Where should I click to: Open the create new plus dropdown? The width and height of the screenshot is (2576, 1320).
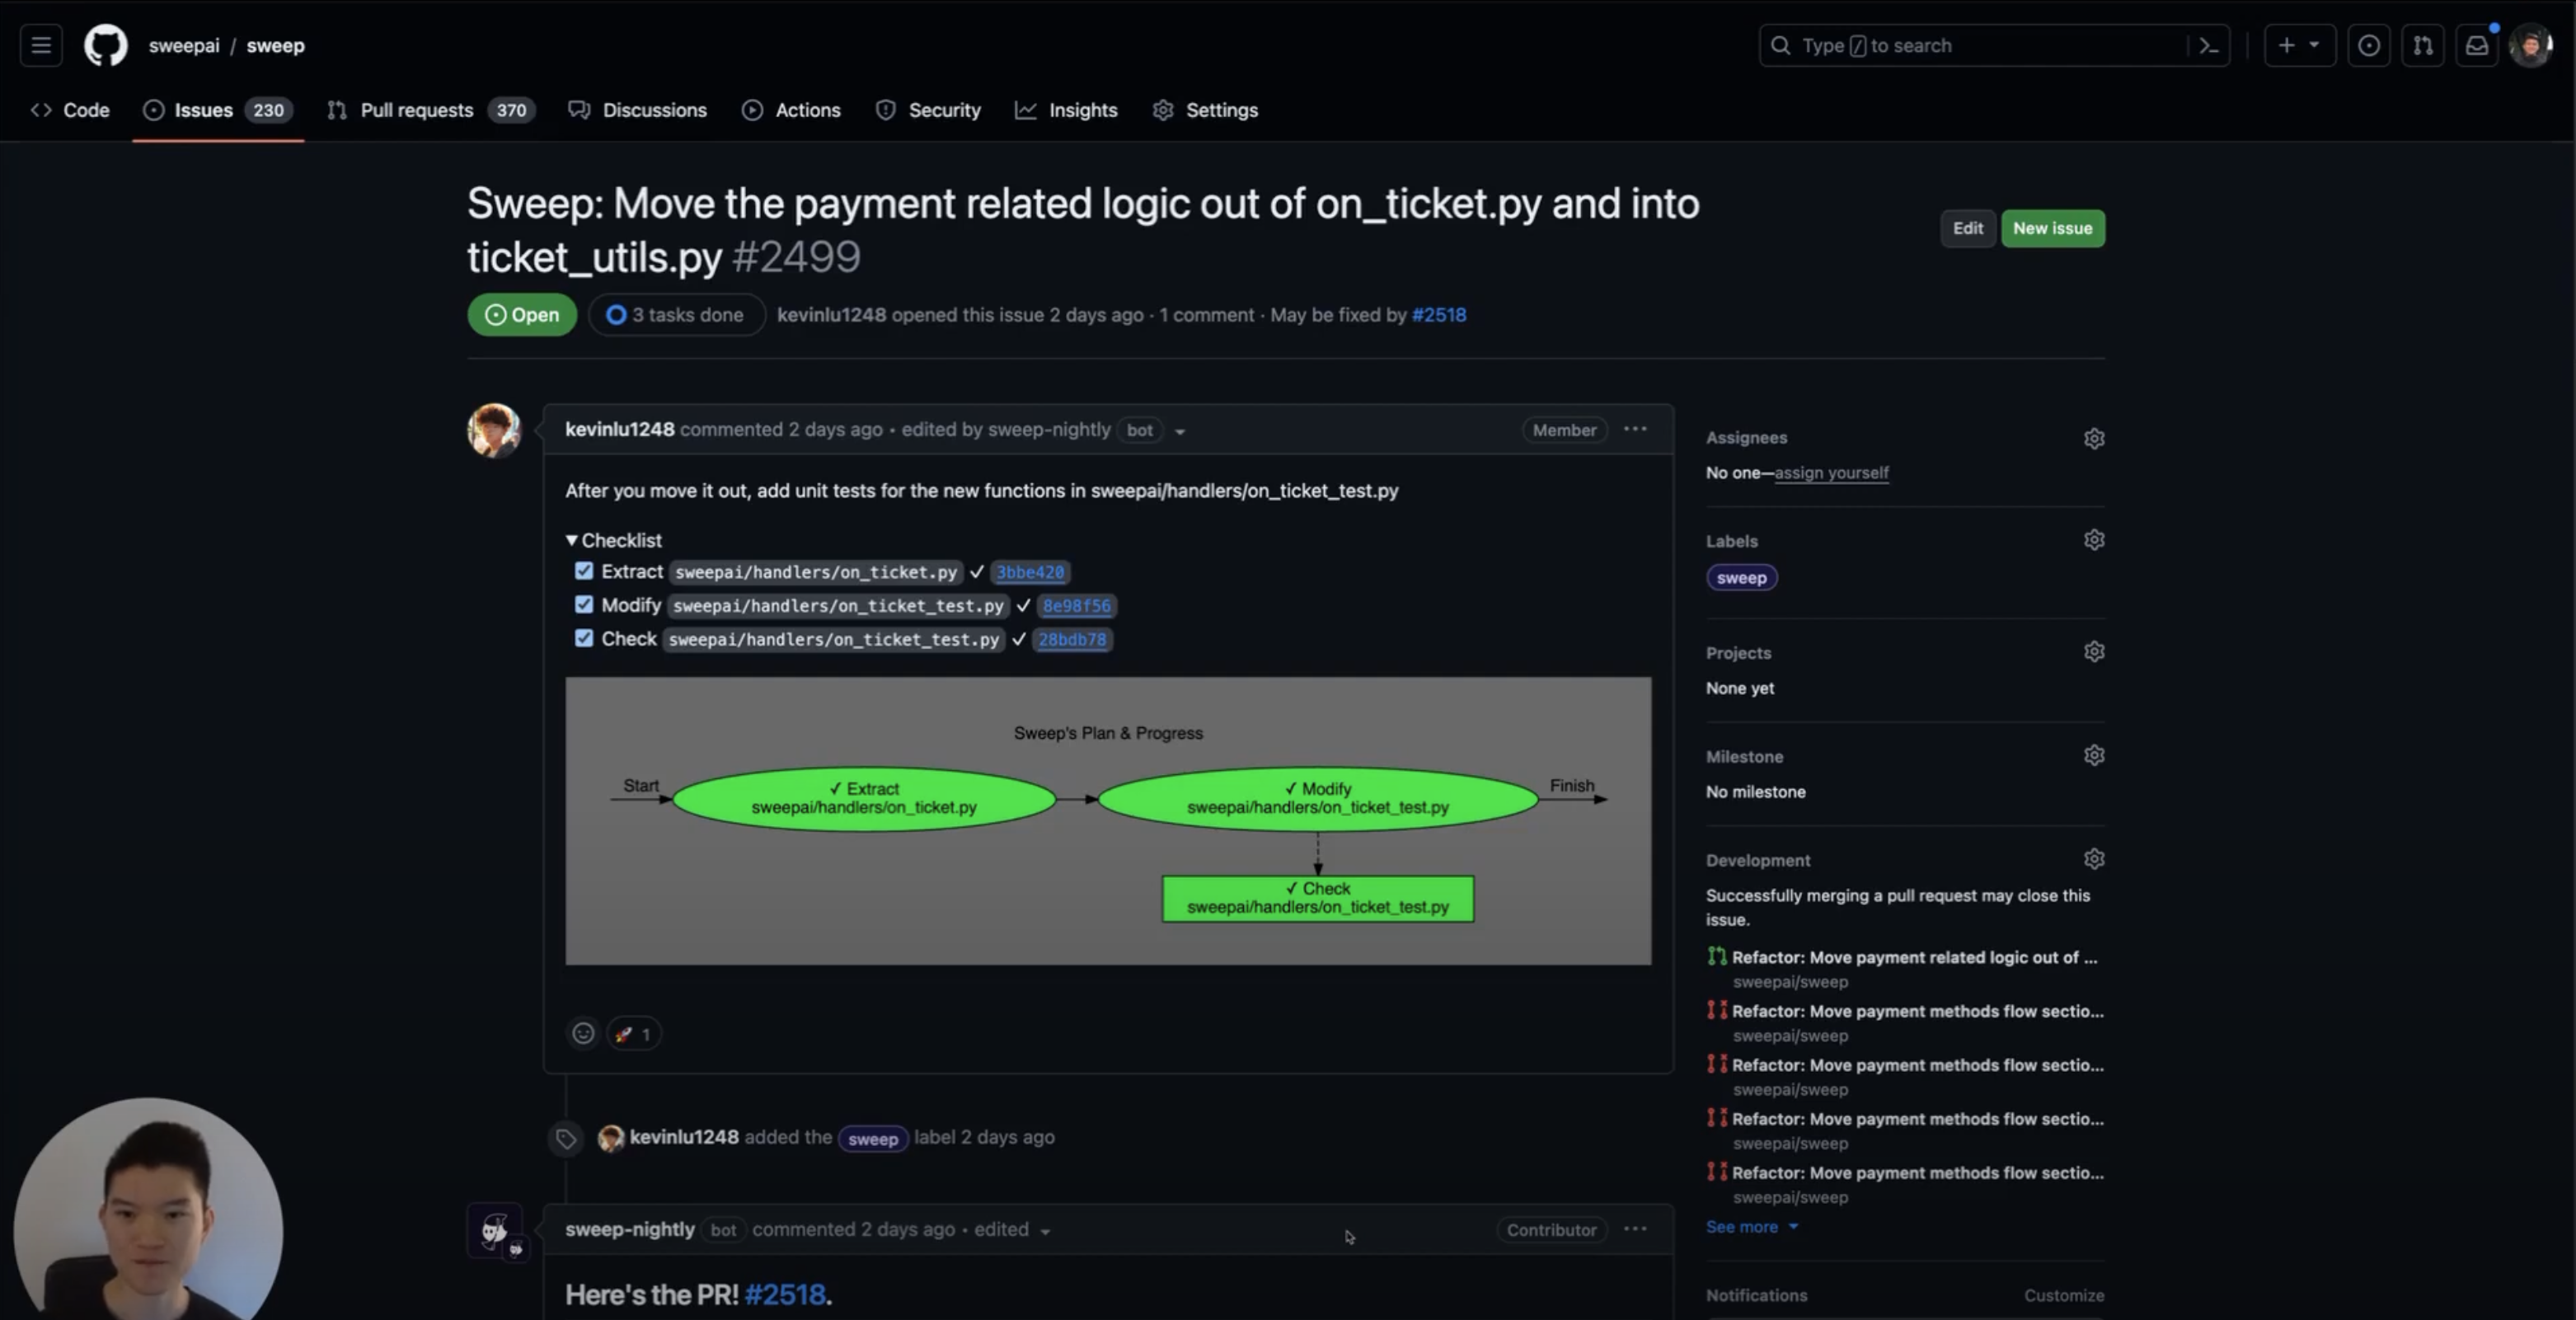pyautogui.click(x=2298, y=45)
